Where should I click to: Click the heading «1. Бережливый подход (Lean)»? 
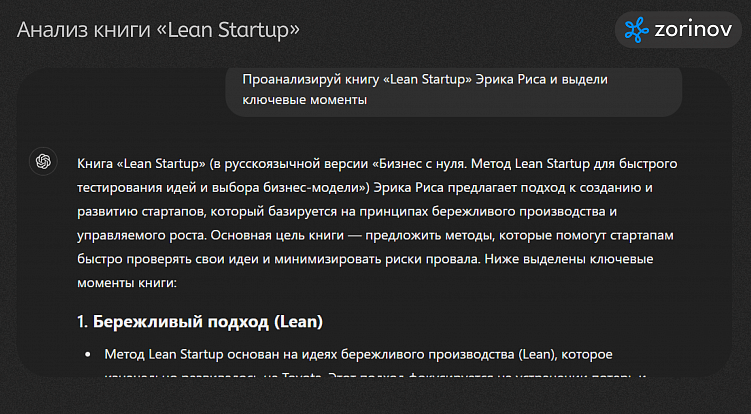[x=200, y=322]
